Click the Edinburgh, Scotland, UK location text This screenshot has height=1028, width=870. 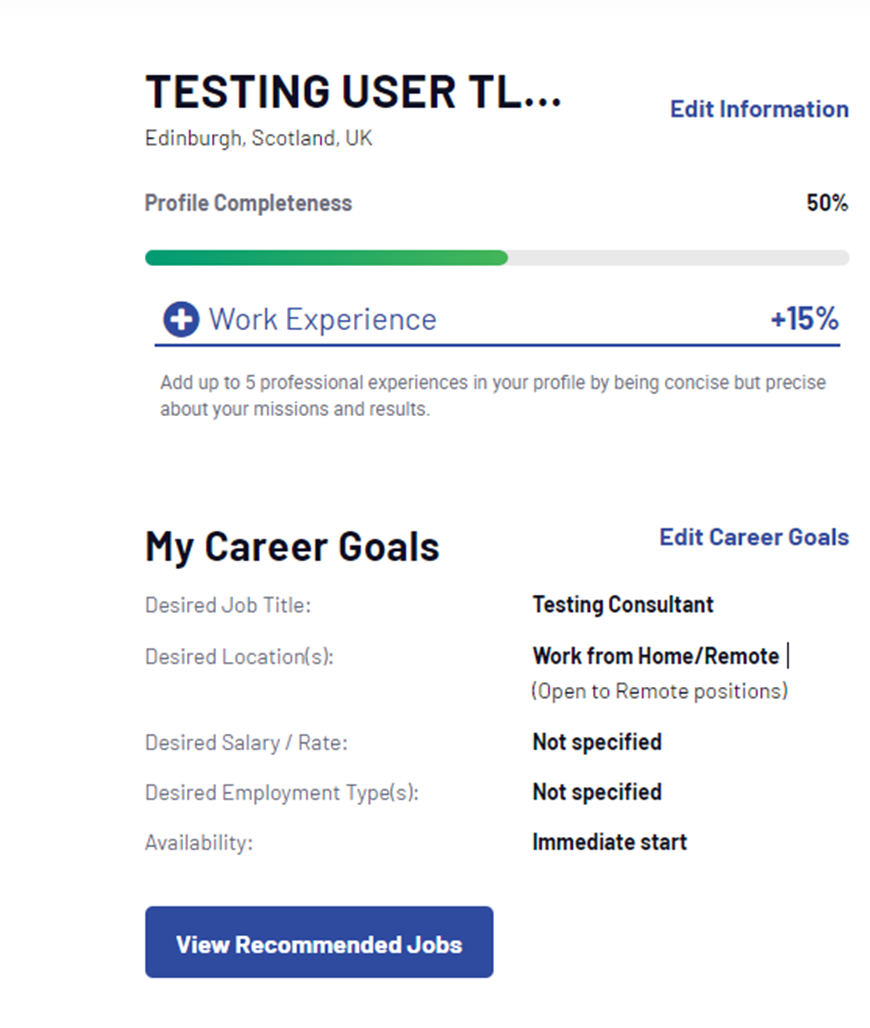258,138
